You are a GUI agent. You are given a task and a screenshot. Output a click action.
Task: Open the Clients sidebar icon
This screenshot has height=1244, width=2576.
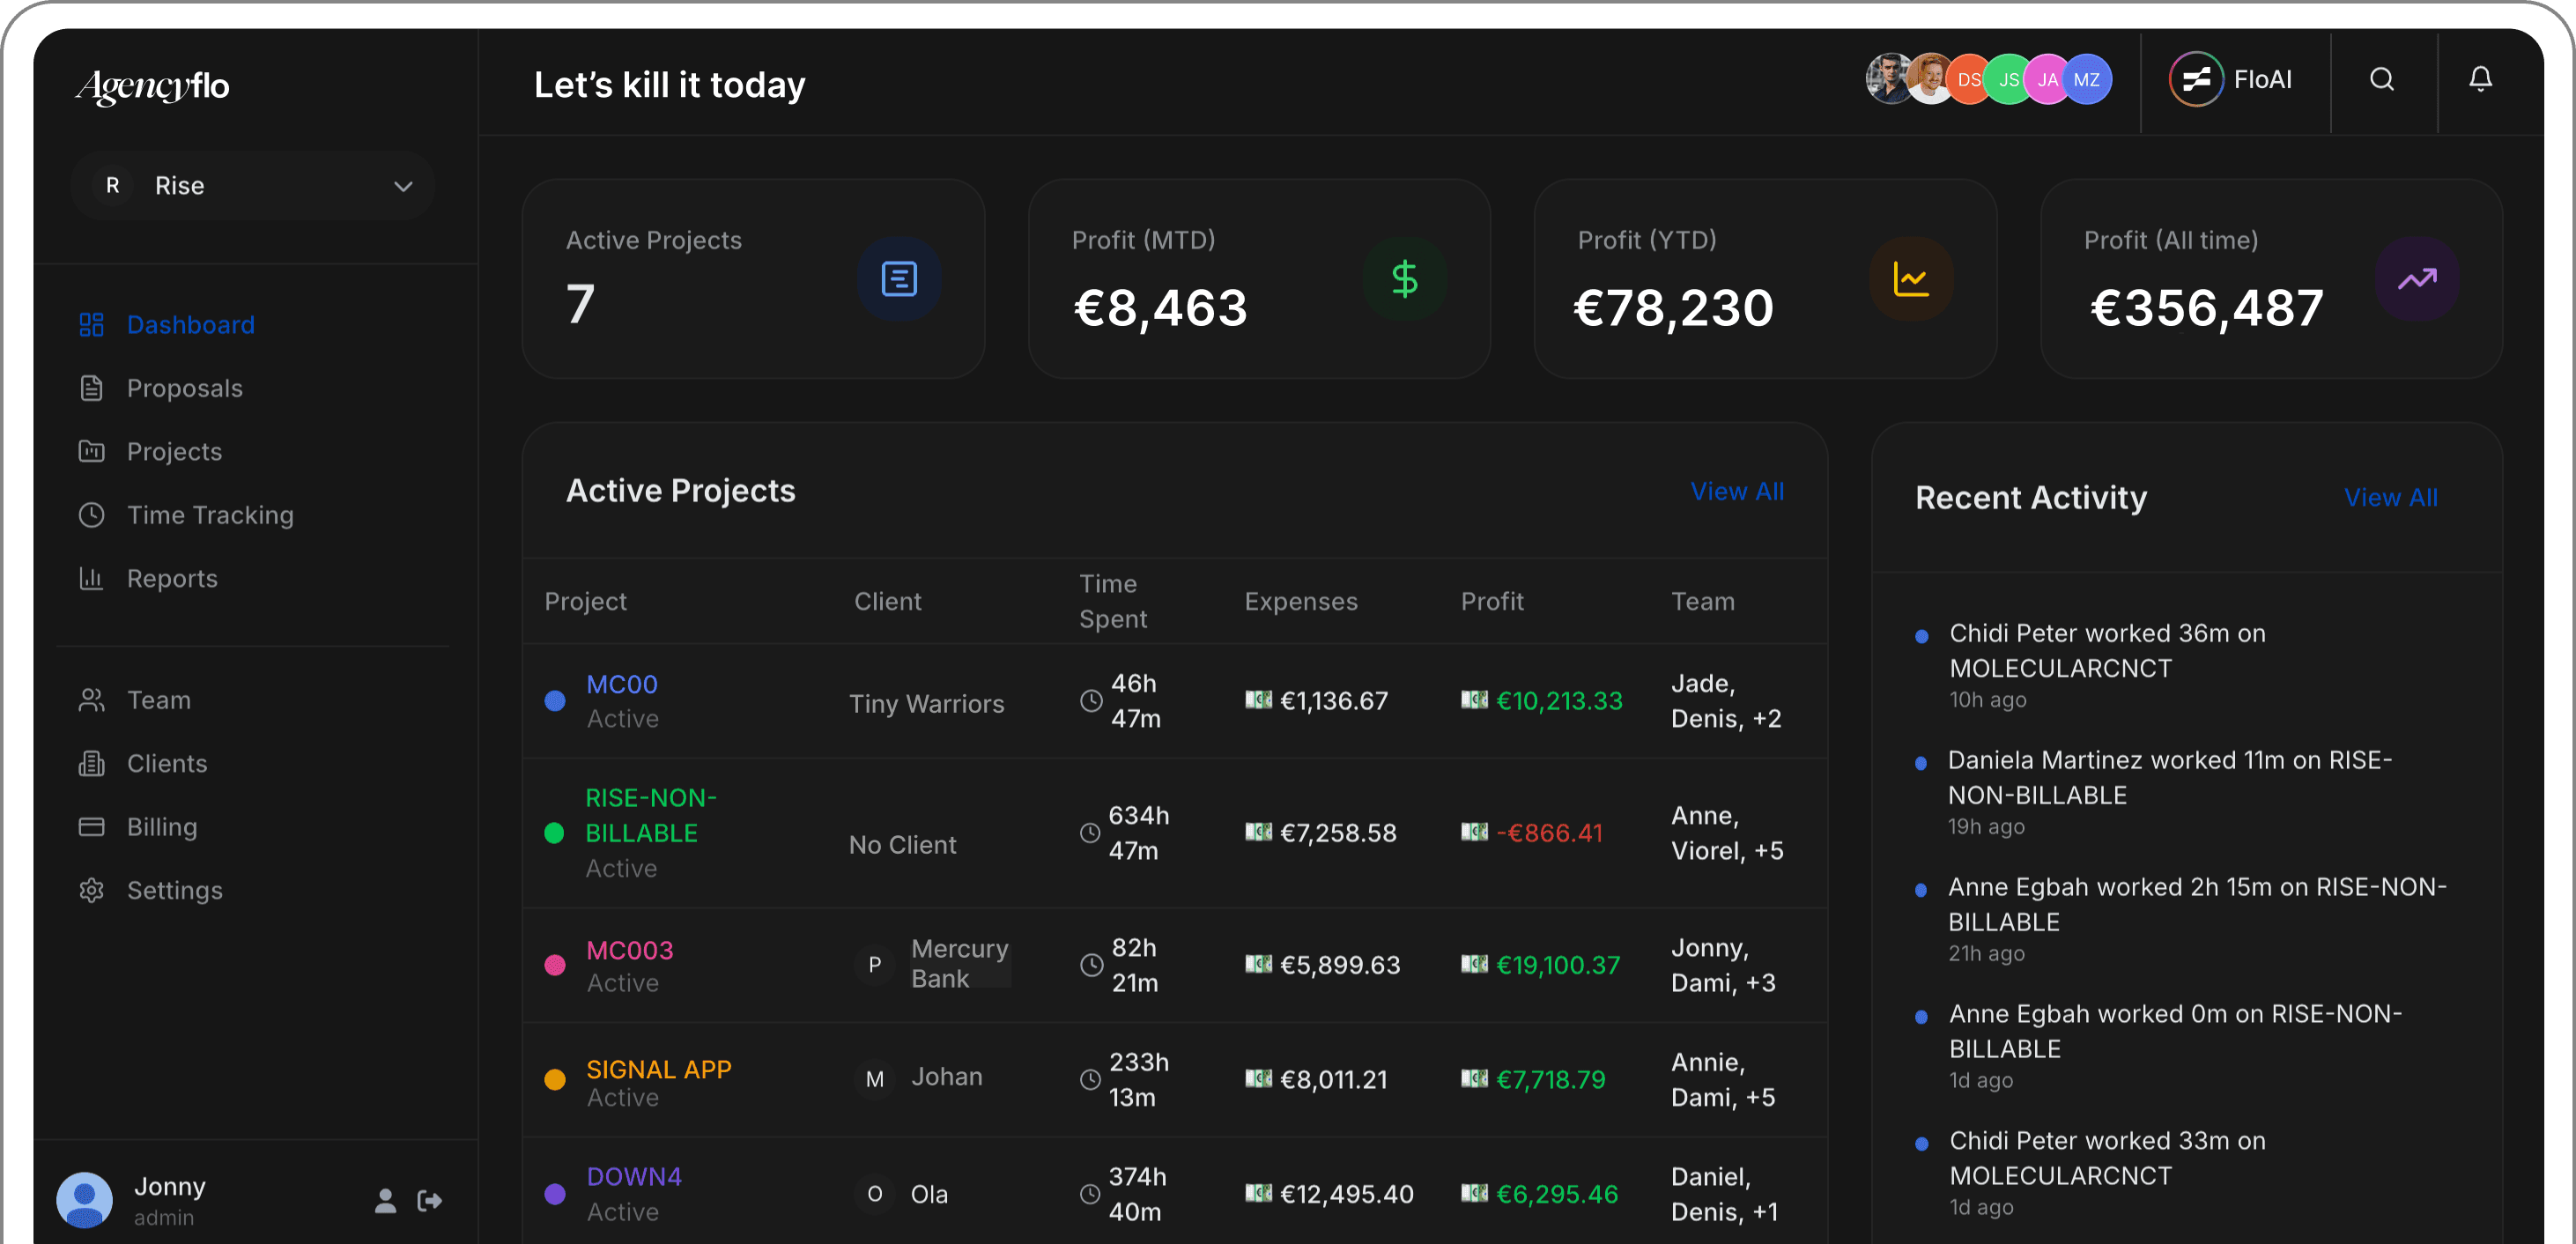(92, 763)
